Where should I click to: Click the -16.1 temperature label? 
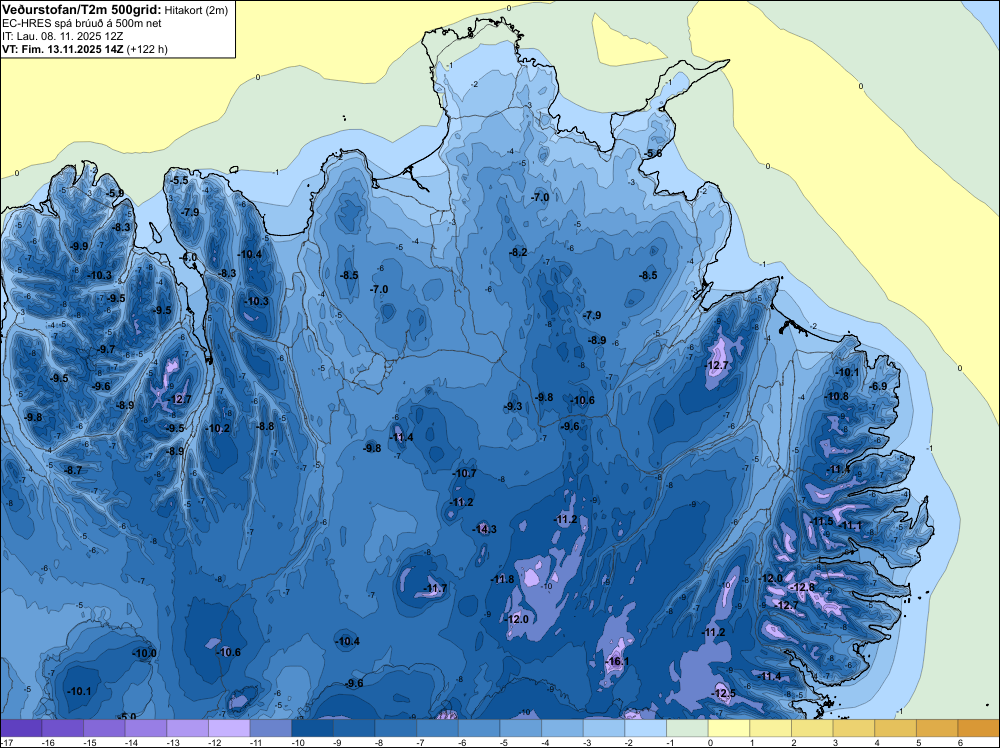click(617, 661)
